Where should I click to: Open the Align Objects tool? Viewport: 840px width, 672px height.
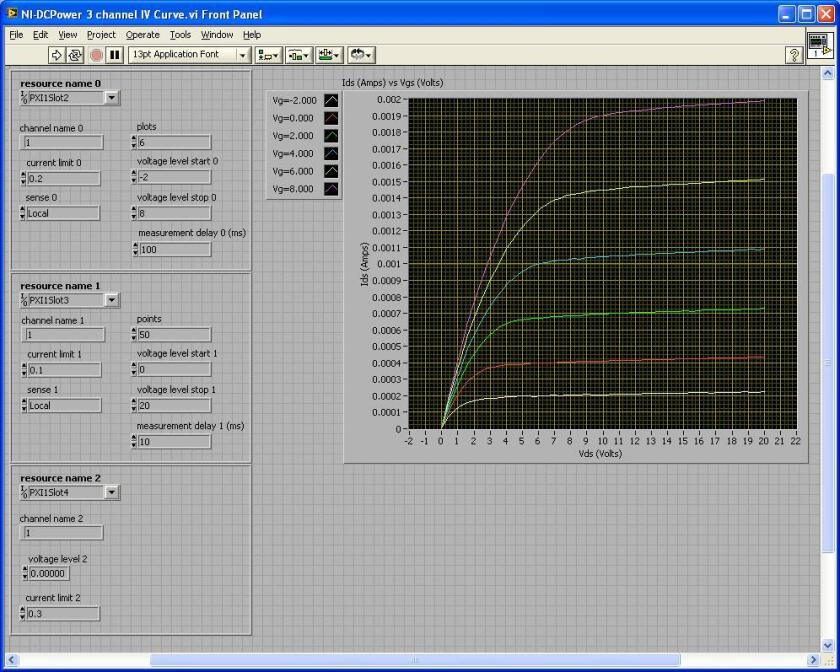(268, 55)
